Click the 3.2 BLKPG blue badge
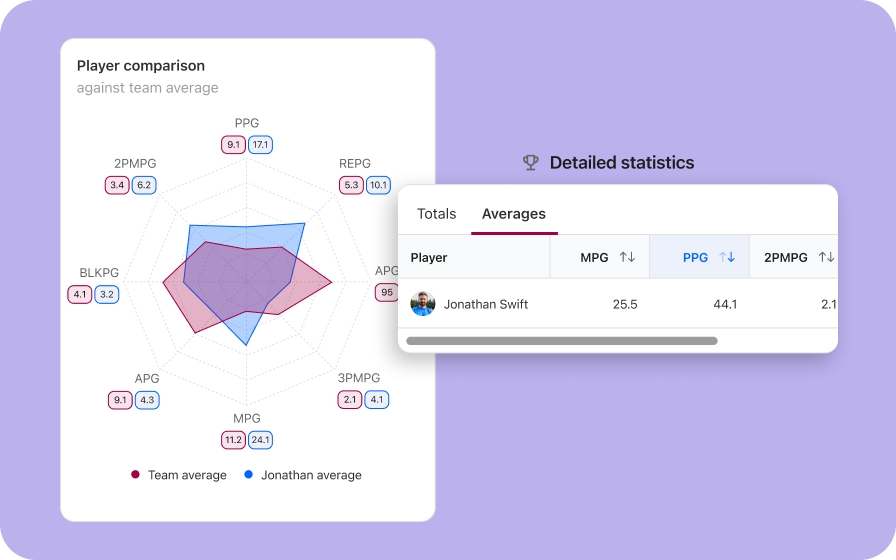896x560 pixels. pos(107,294)
